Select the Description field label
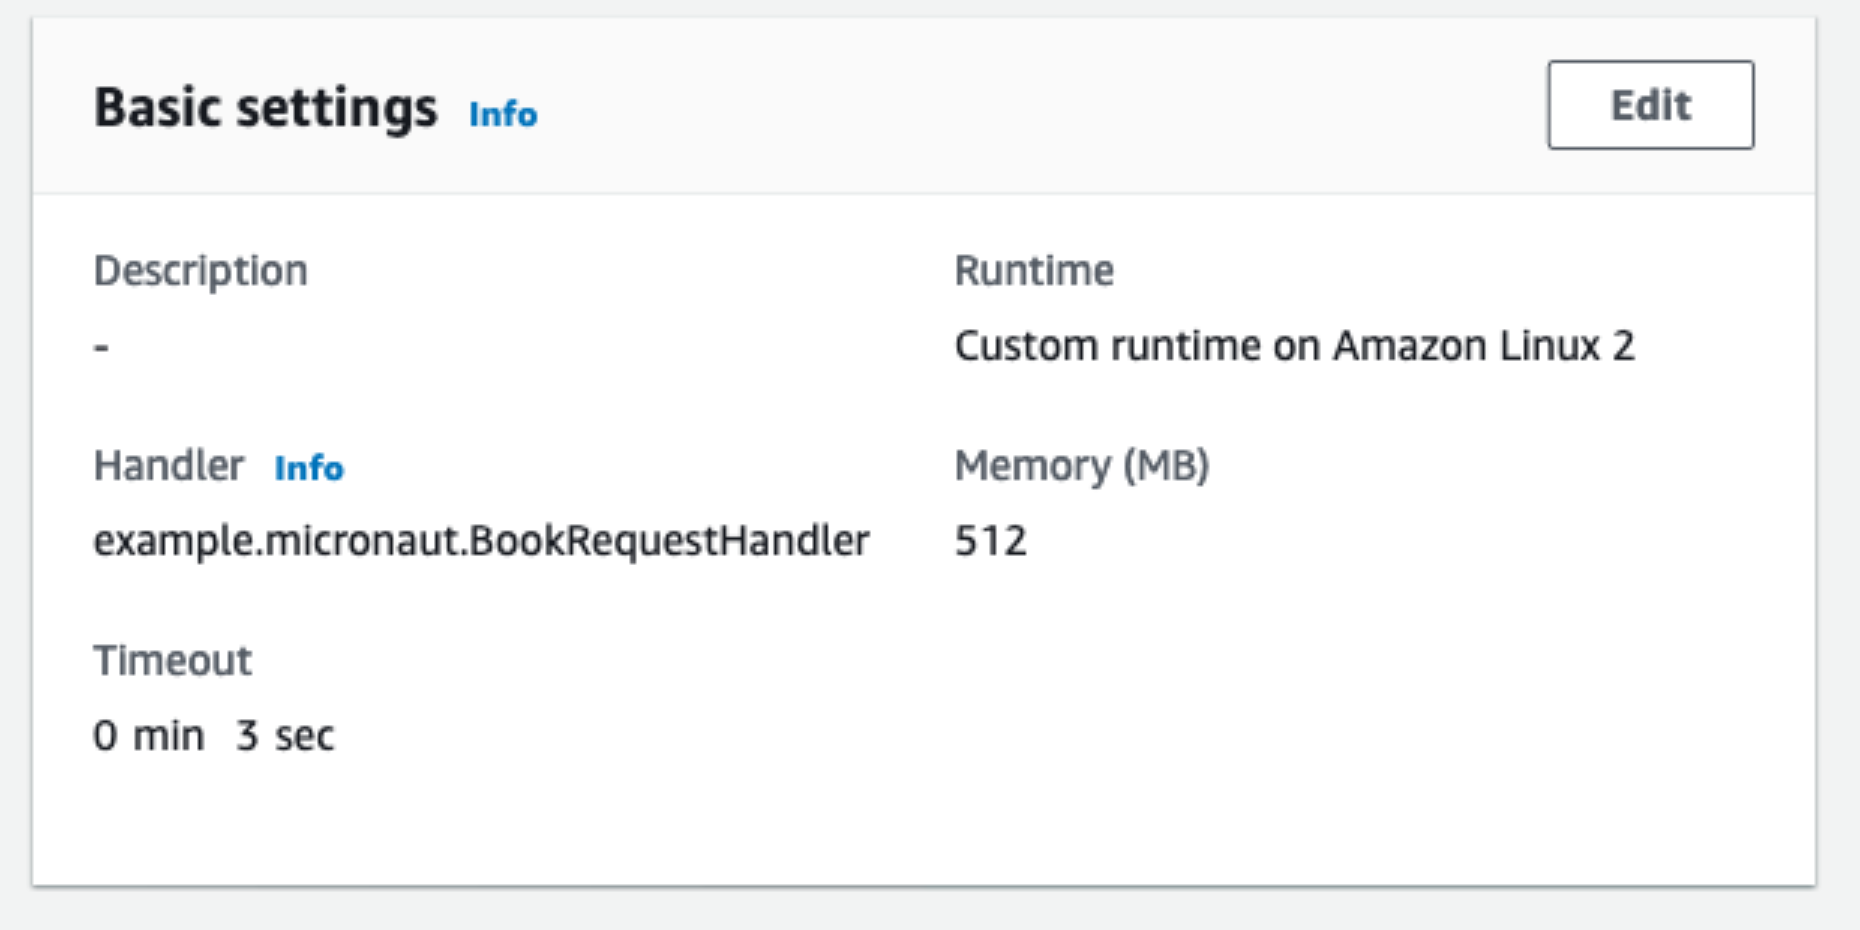 click(x=200, y=271)
